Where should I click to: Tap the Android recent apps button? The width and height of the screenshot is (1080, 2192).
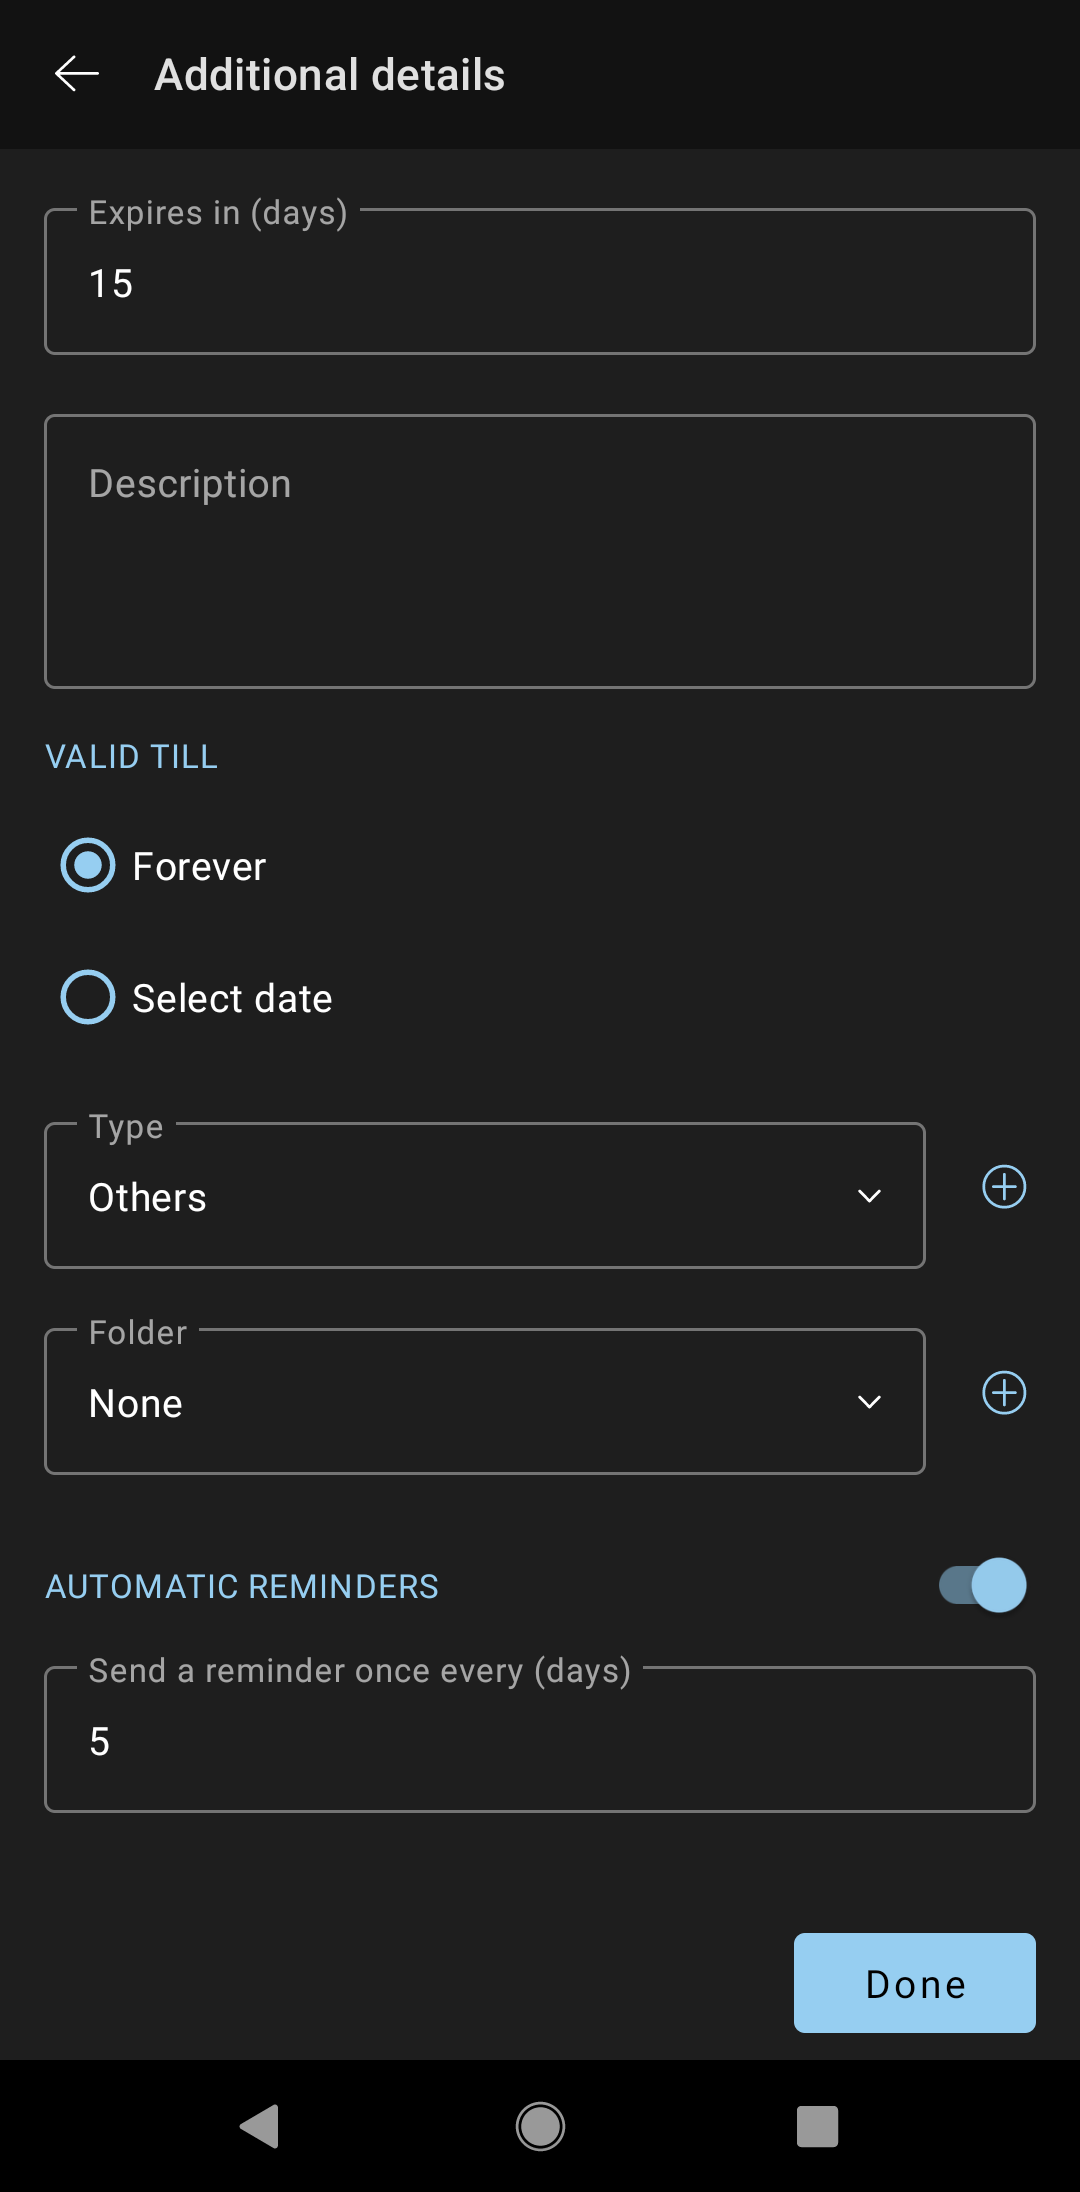point(817,2126)
